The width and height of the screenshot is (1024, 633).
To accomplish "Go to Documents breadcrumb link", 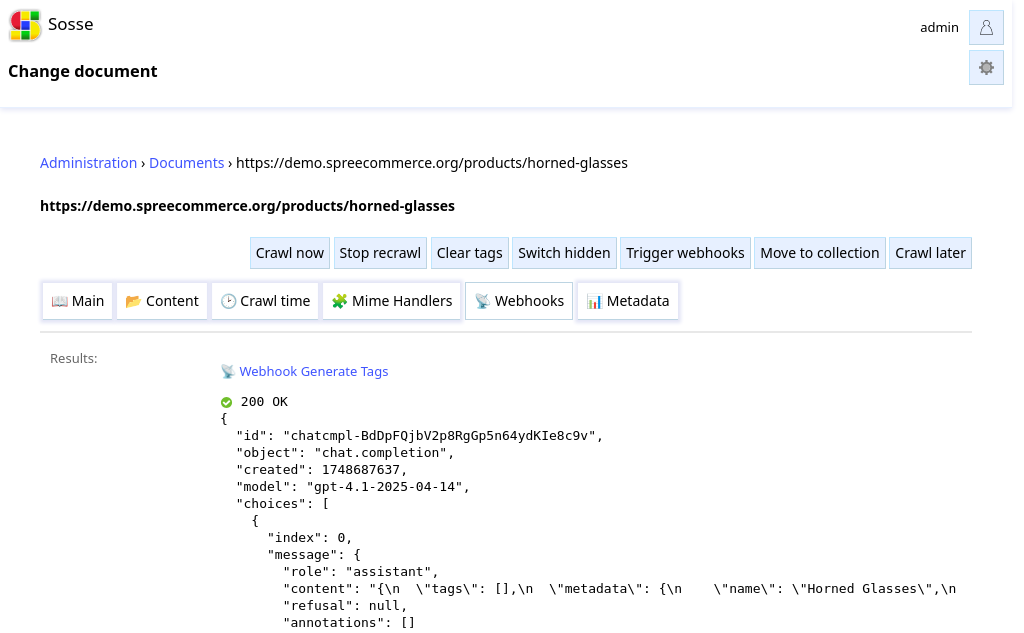I will coord(187,163).
